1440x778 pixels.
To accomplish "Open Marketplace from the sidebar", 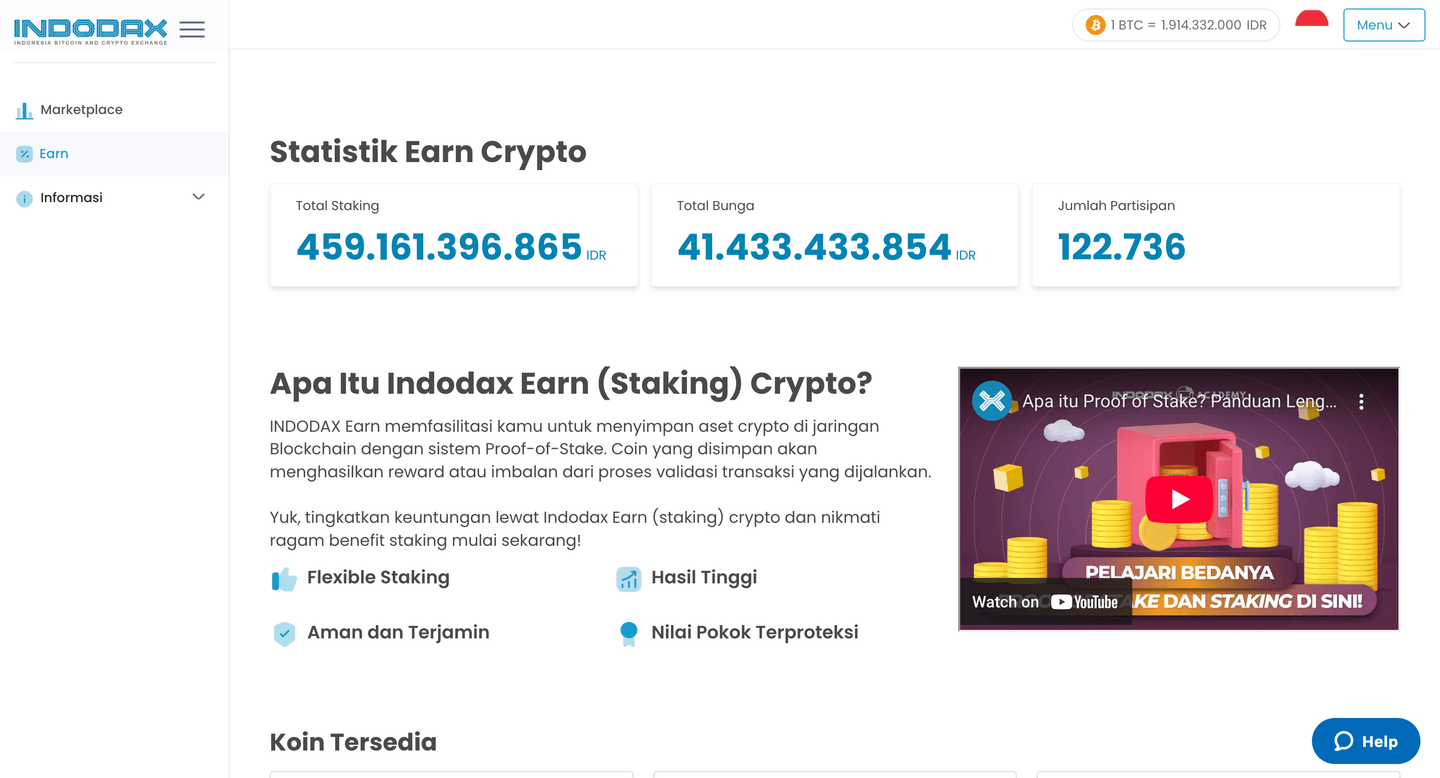I will (x=81, y=110).
